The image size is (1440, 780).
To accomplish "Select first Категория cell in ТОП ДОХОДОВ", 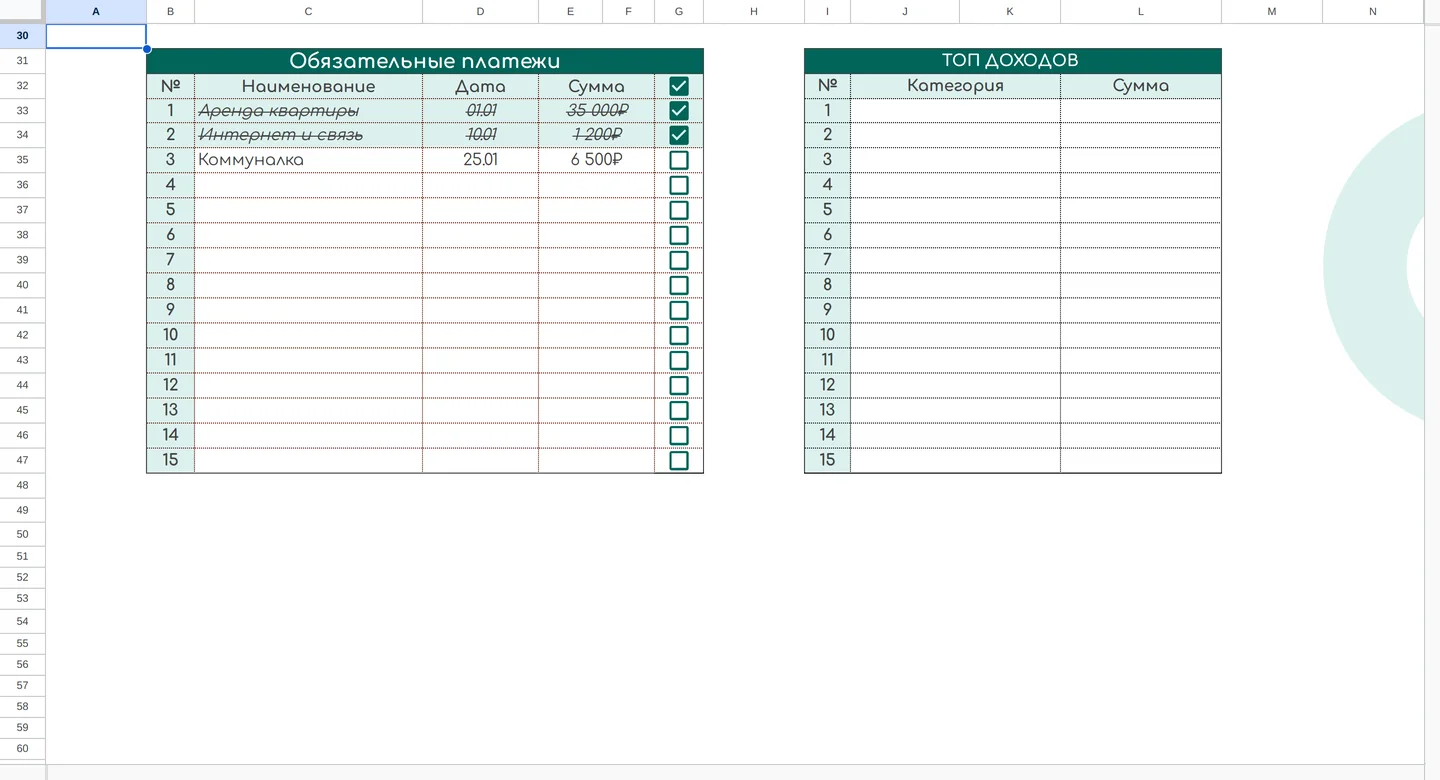I will [955, 110].
